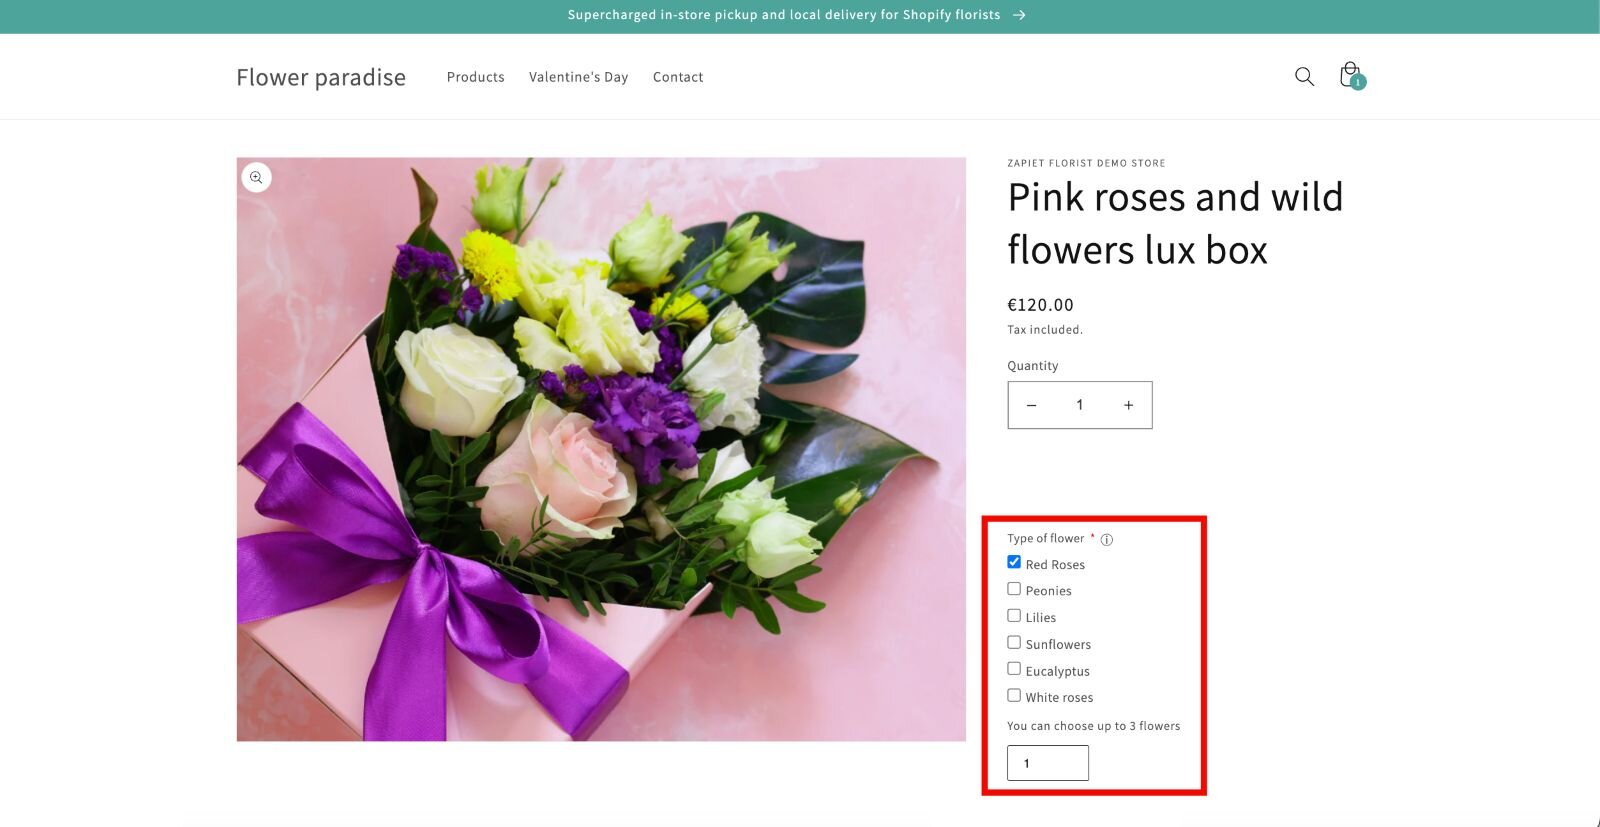
Task: Click the info icon beside Type of flower
Action: point(1107,540)
